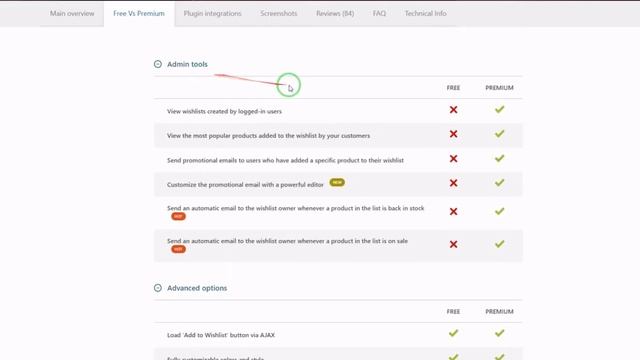Click the orange HOT badge on back in stock row

pyautogui.click(x=178, y=216)
